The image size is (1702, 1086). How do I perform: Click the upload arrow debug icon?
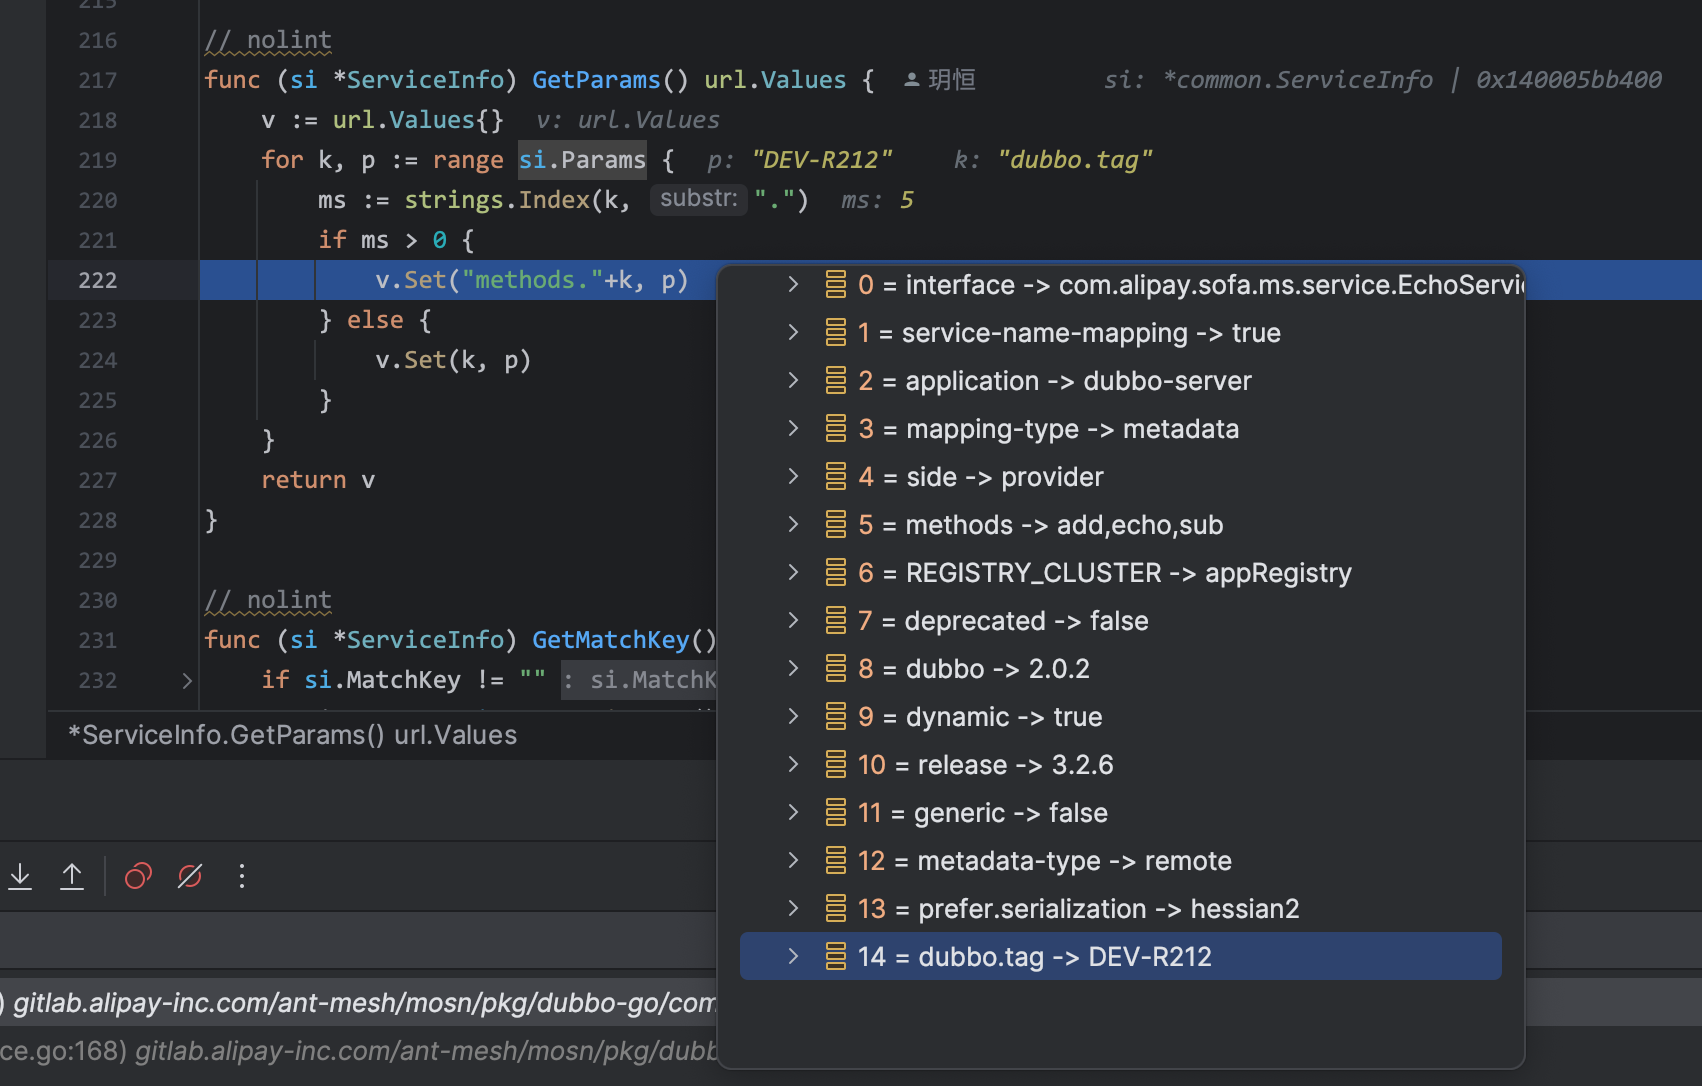(72, 877)
